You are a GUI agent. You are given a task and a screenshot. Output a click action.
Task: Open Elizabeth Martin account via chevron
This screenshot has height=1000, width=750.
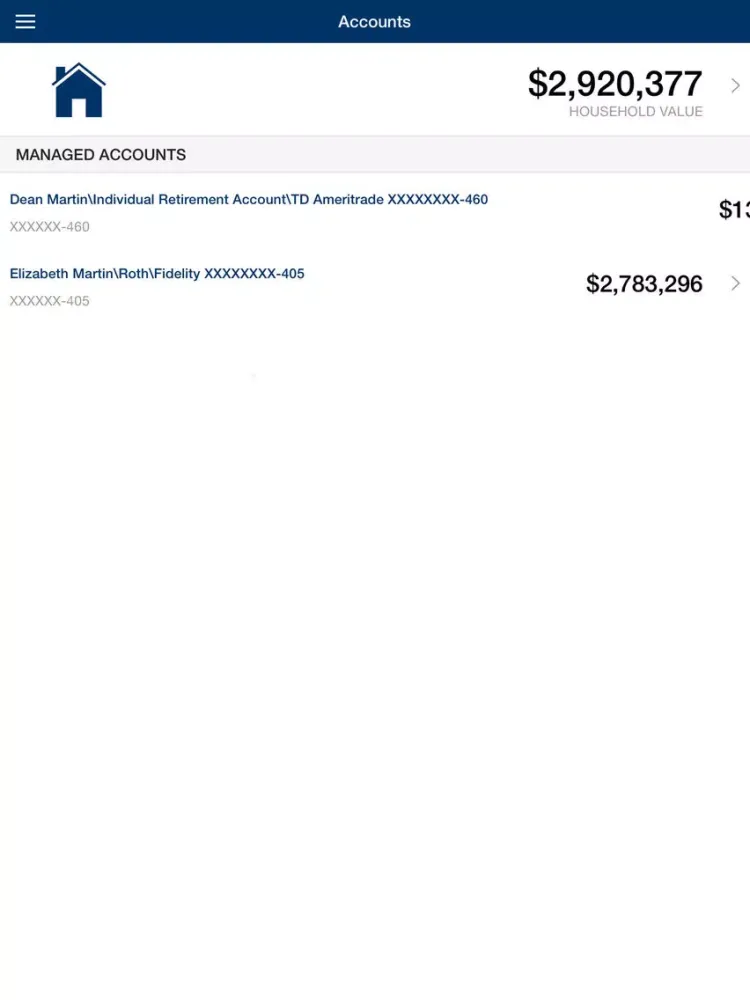click(x=736, y=283)
